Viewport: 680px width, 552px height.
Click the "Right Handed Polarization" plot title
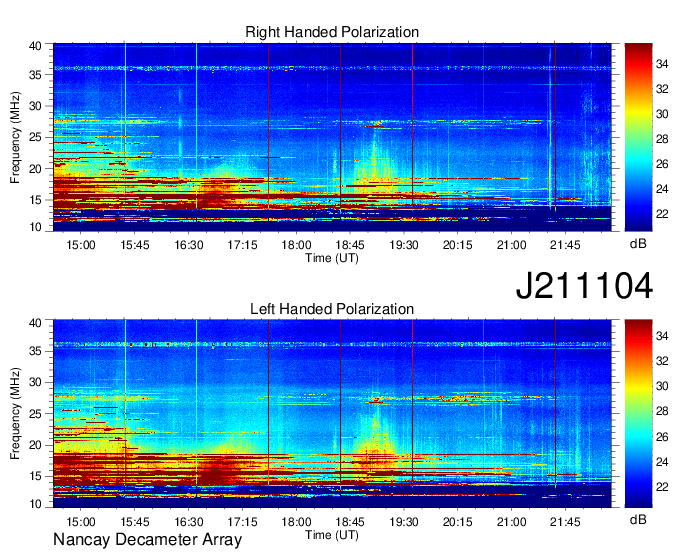pyautogui.click(x=332, y=32)
